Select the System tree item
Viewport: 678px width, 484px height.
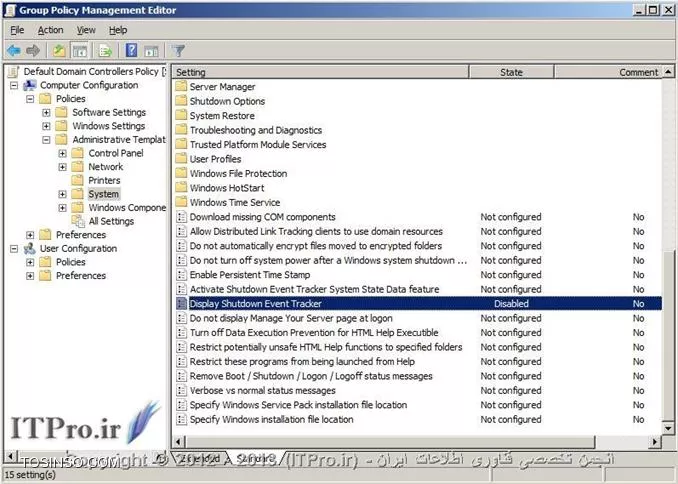(103, 194)
